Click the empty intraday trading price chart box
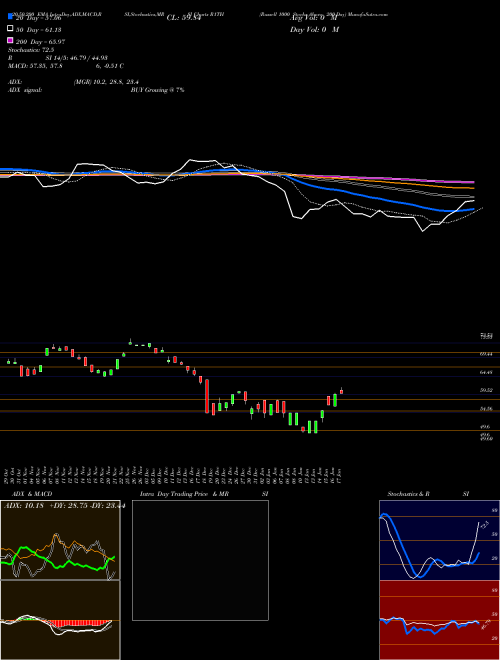The height and width of the screenshot is (660, 500). (x=200, y=560)
